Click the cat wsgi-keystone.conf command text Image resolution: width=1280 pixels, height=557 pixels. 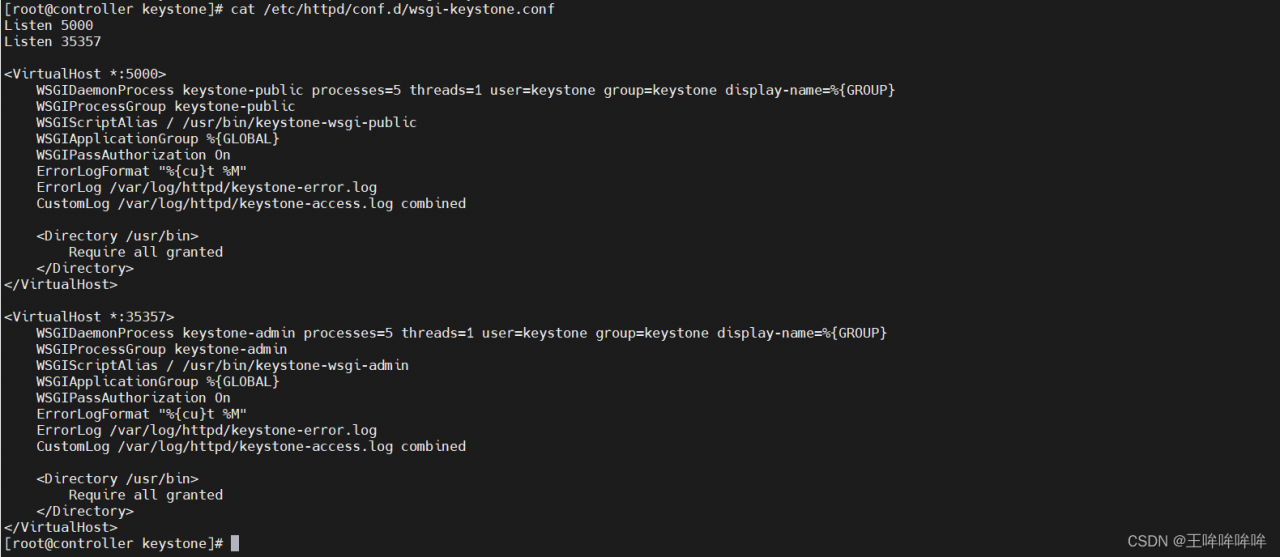pyautogui.click(x=393, y=9)
